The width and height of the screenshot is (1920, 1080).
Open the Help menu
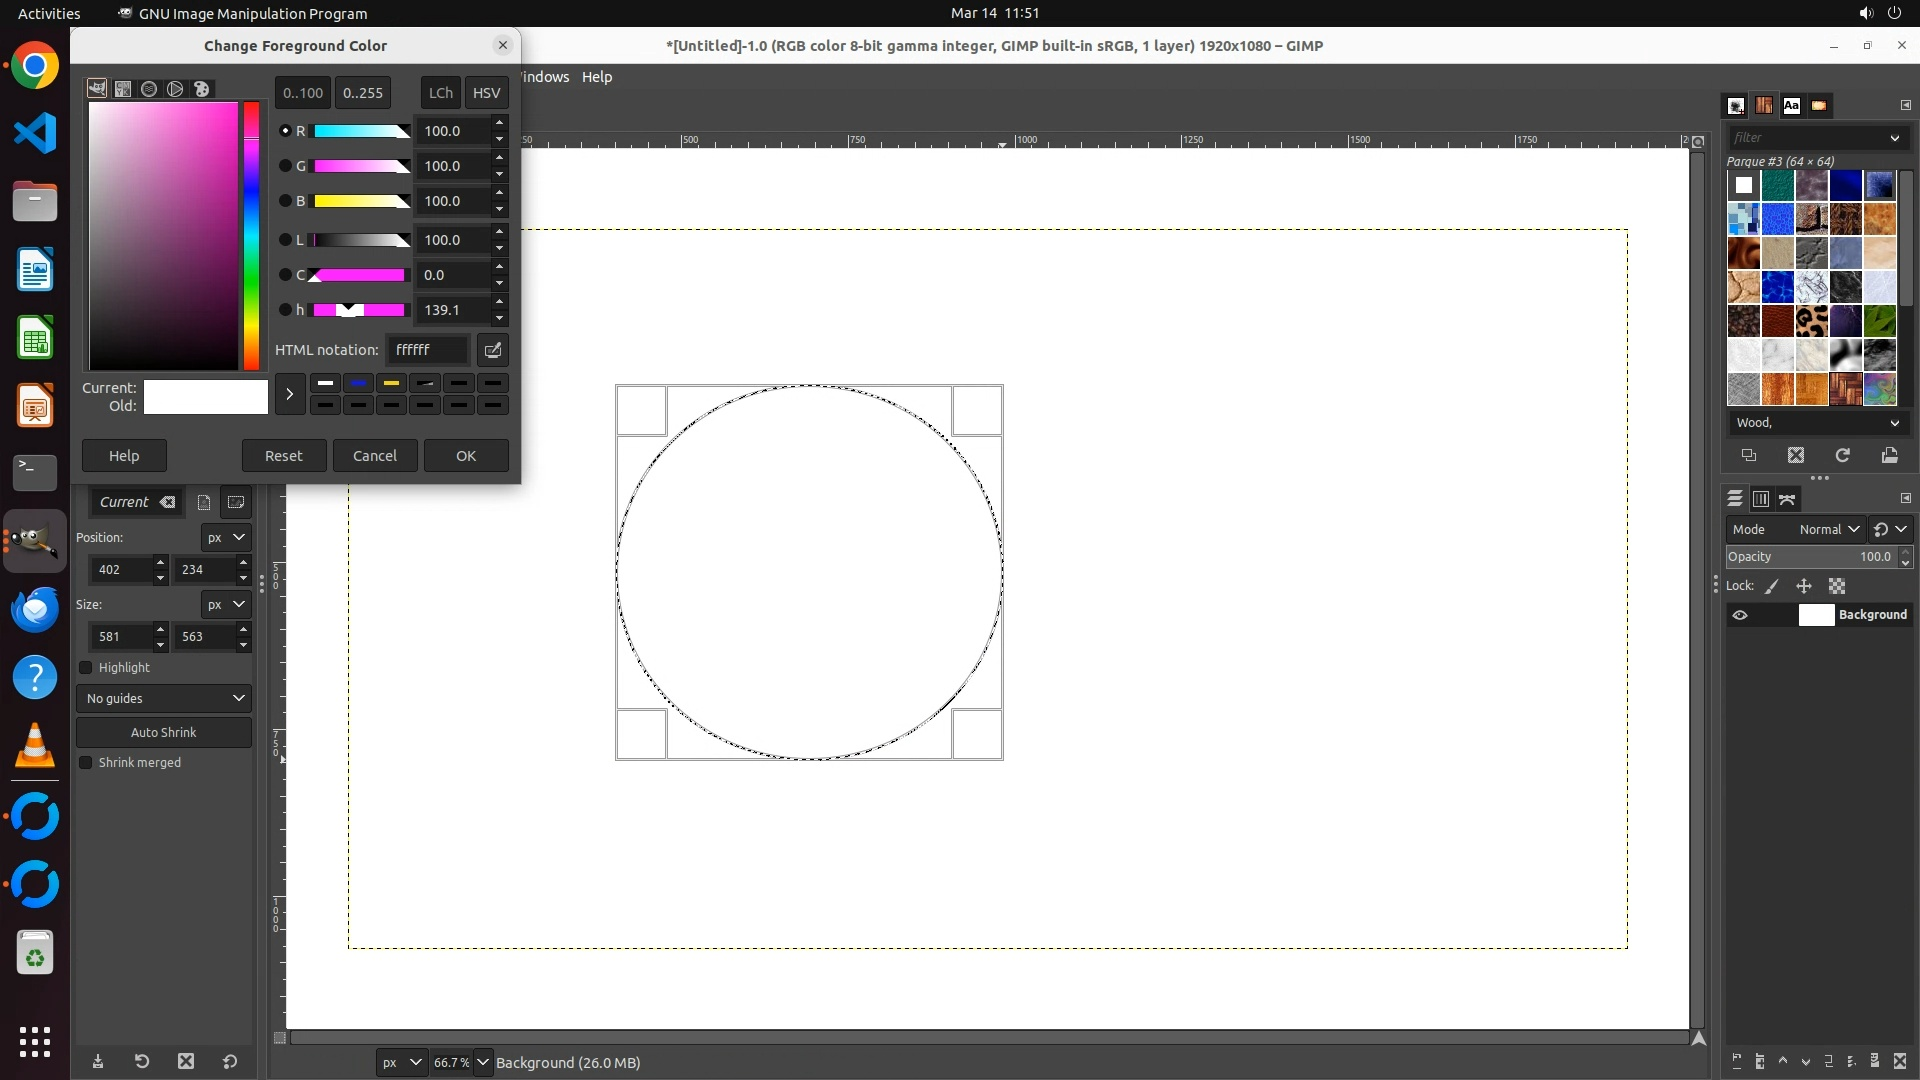coord(596,77)
